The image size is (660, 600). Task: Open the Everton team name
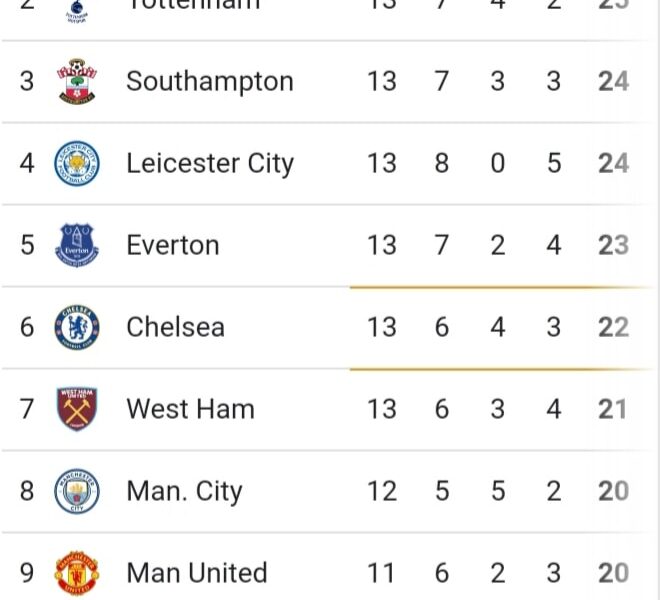click(x=173, y=245)
